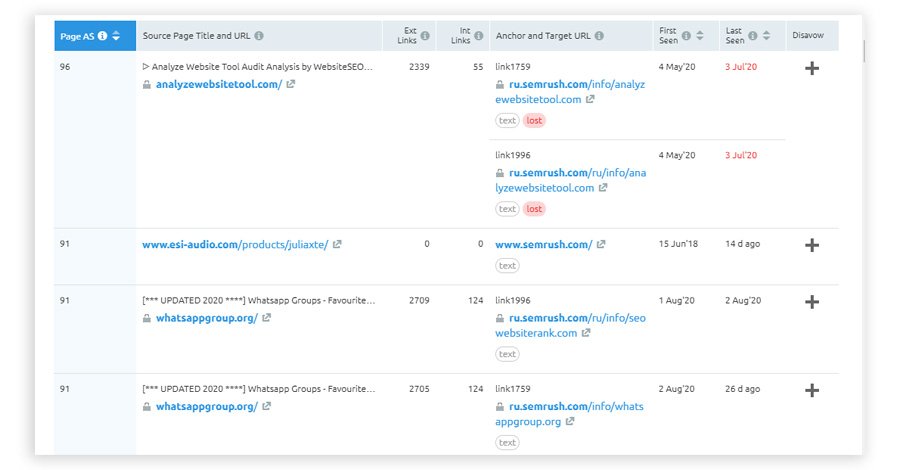Open external link icon beside analyzewebsitetool.com/

pyautogui.click(x=291, y=84)
